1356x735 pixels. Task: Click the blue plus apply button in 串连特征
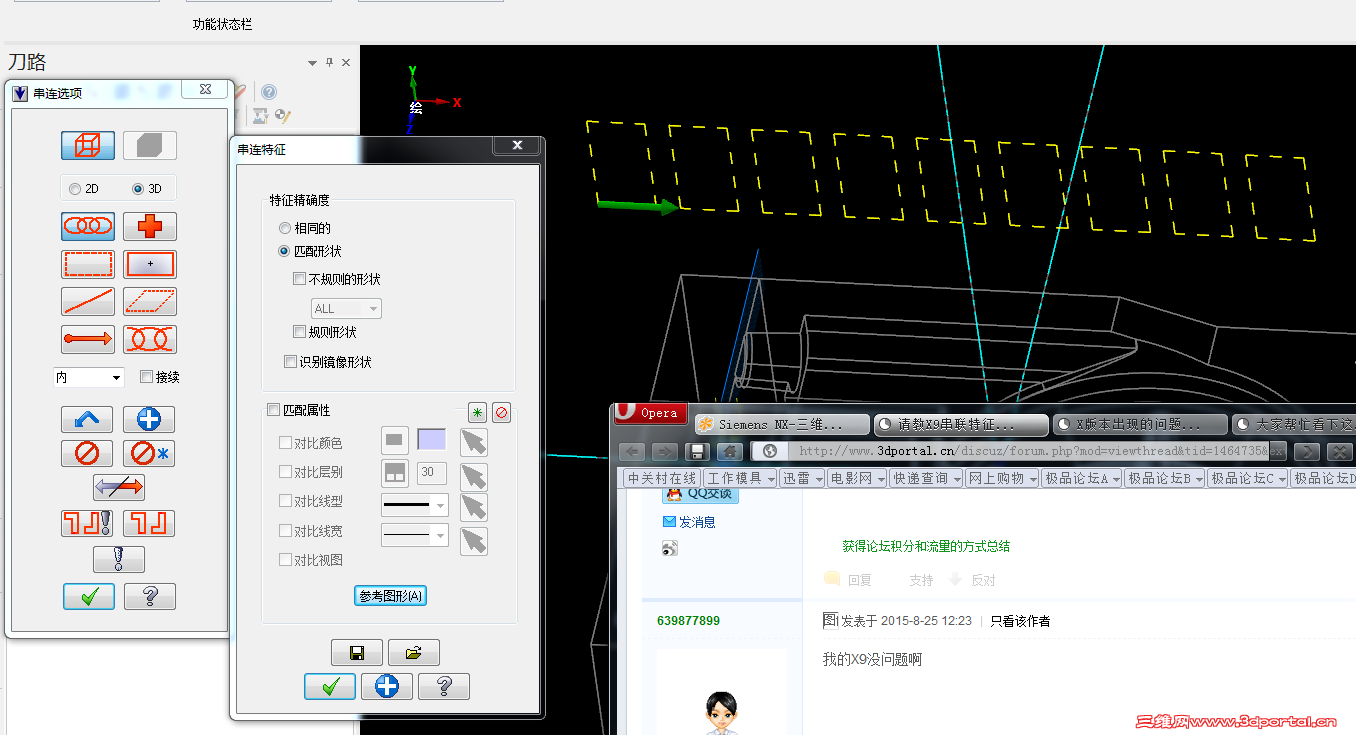[x=387, y=686]
